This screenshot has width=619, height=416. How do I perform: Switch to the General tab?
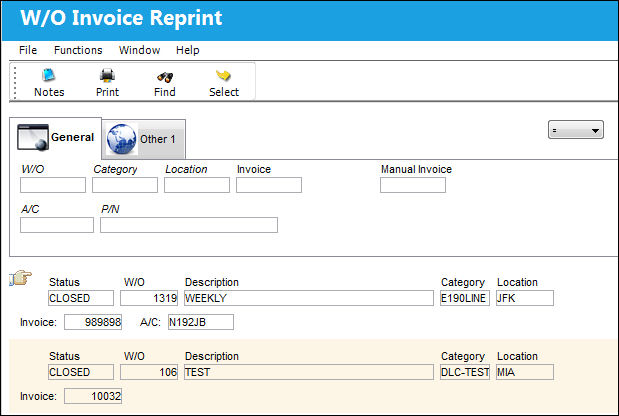click(x=55, y=137)
